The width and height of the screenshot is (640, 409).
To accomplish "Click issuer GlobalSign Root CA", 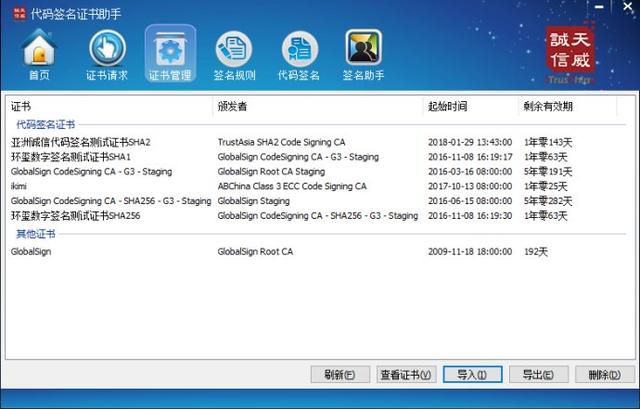I will point(255,251).
